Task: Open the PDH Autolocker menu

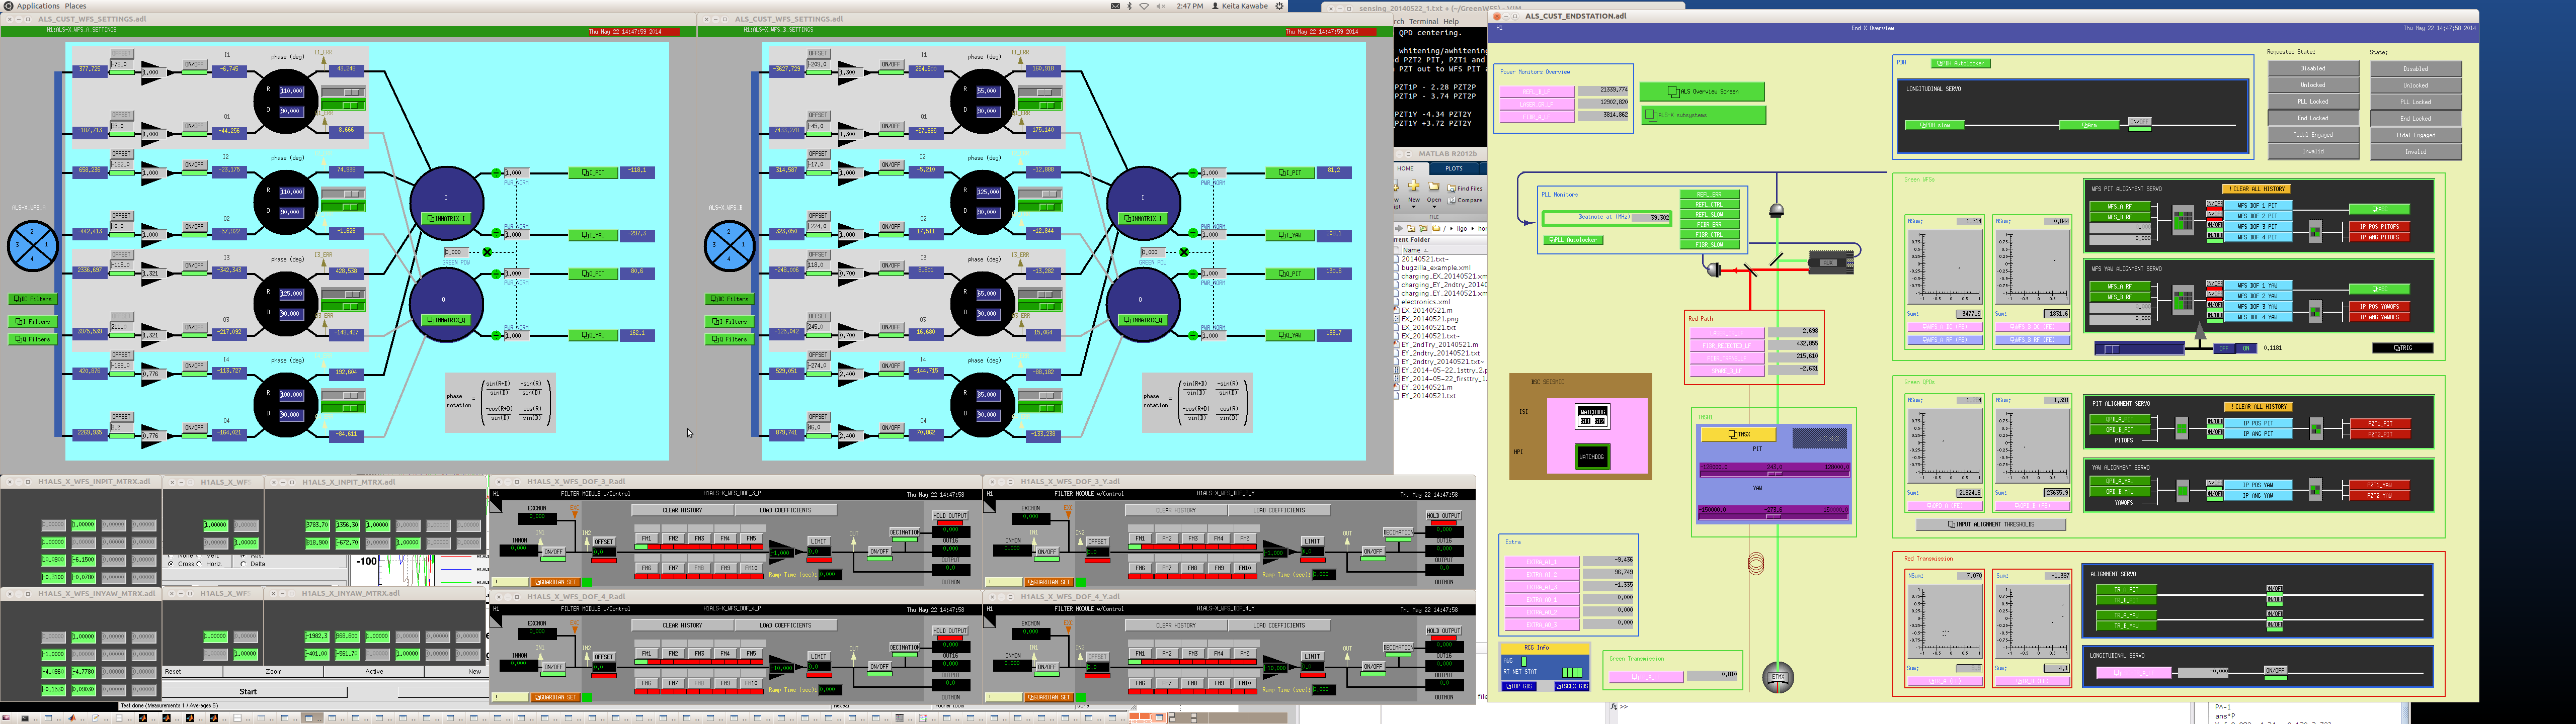Action: (x=1960, y=63)
